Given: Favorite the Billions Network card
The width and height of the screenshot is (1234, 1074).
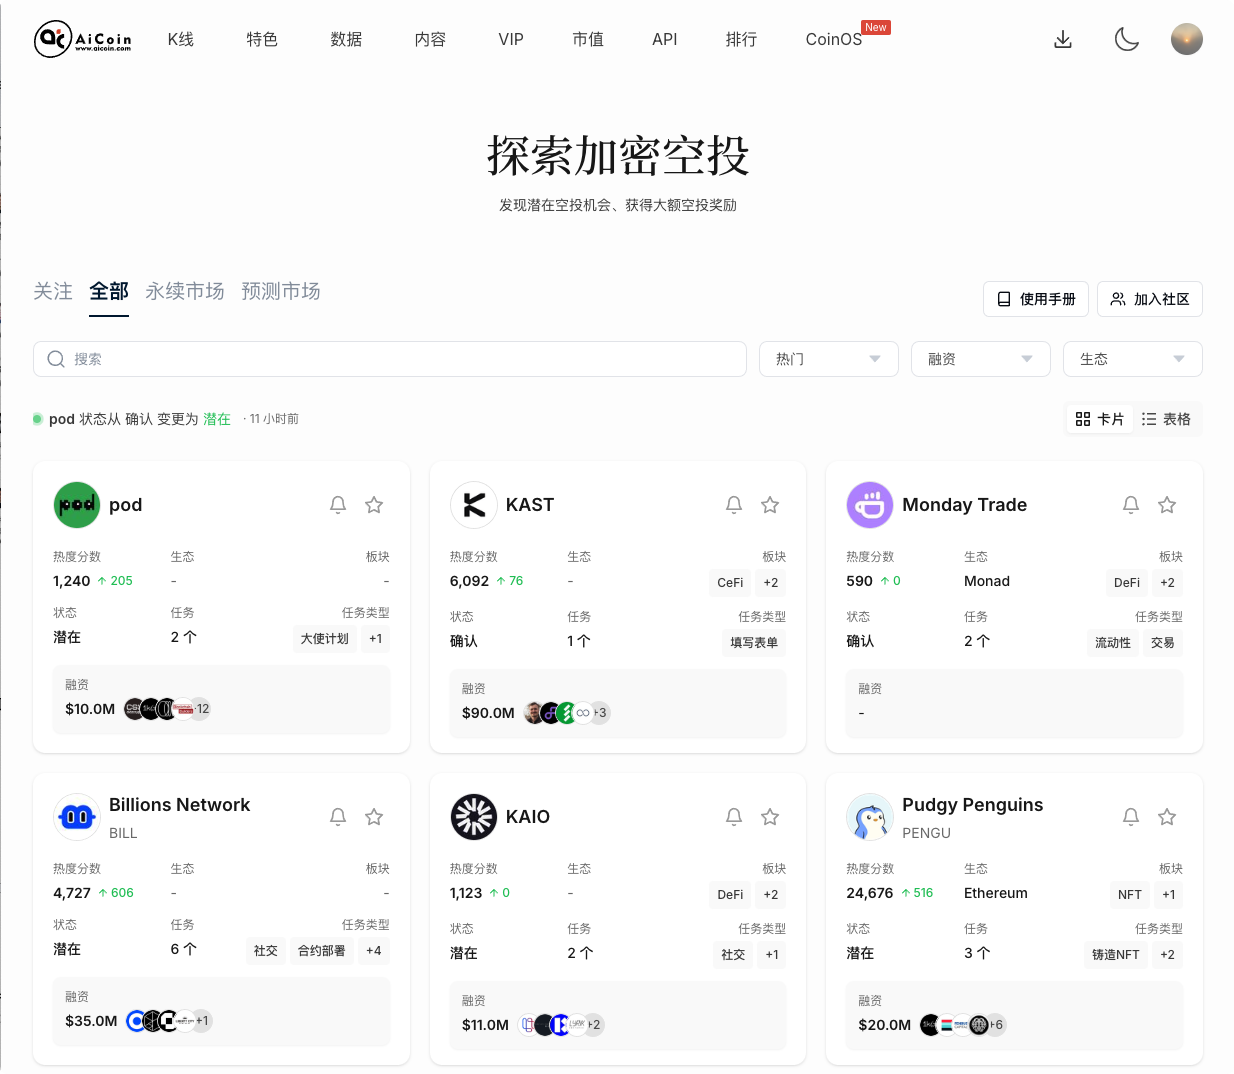Looking at the screenshot, I should [374, 817].
